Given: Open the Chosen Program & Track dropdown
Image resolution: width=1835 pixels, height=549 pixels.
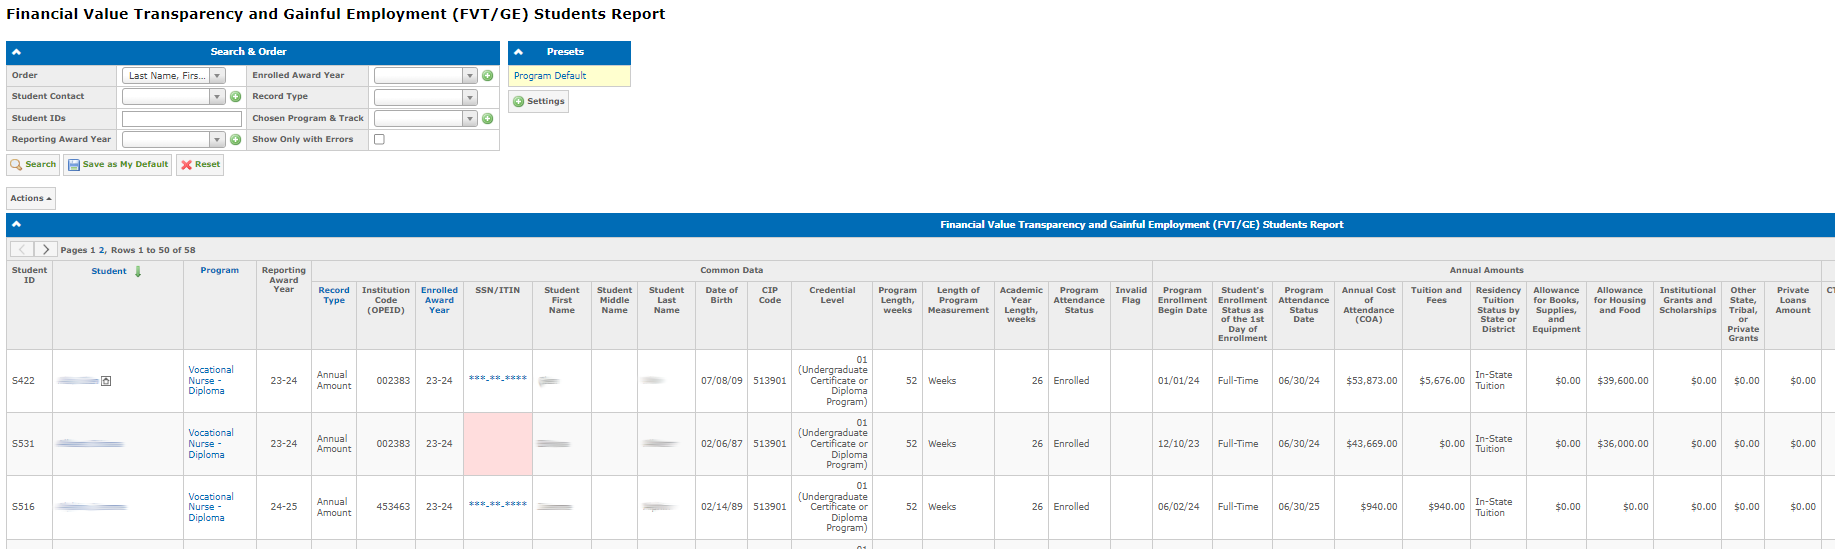Looking at the screenshot, I should 426,119.
